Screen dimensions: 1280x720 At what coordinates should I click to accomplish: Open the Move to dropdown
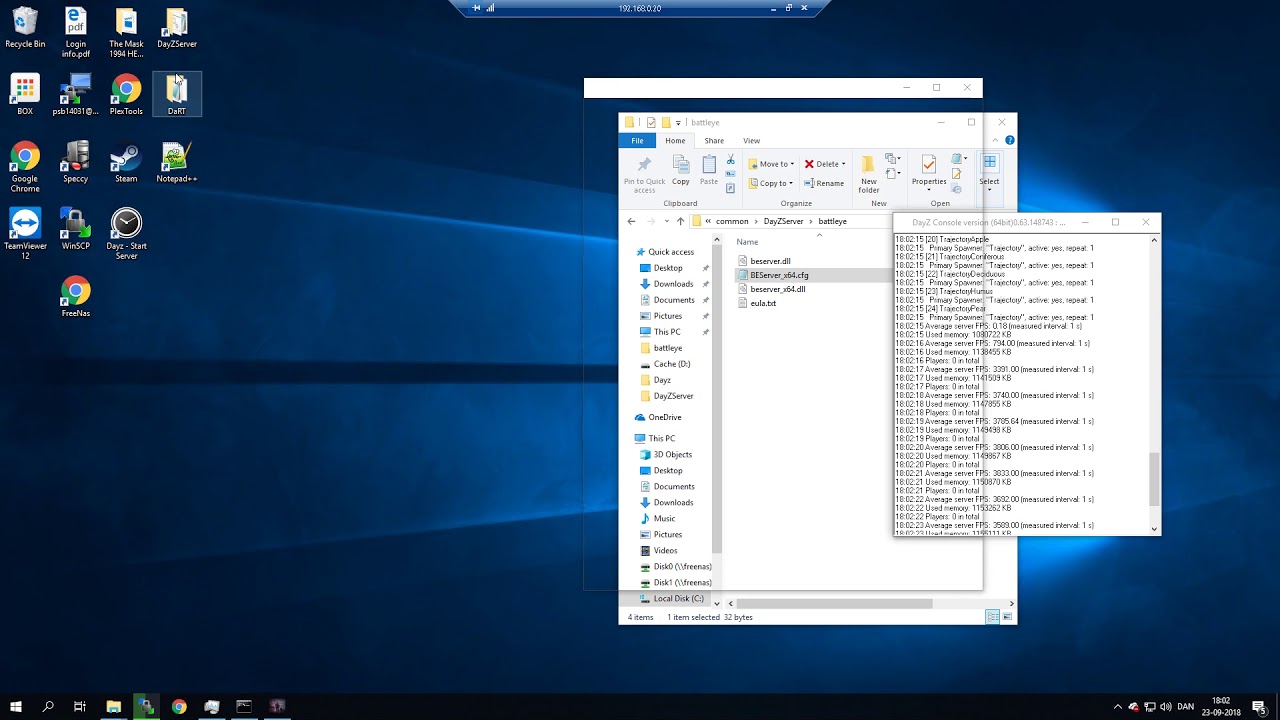[x=771, y=164]
